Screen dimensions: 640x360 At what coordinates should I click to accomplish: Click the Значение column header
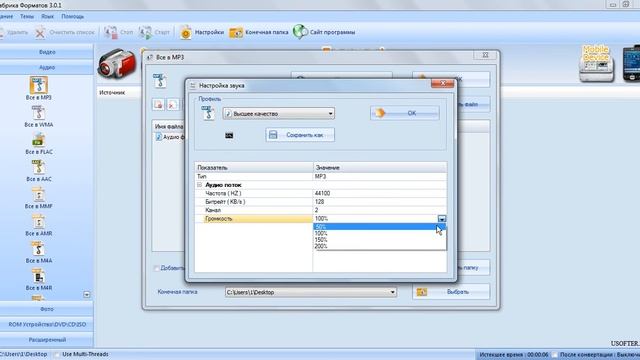point(380,168)
